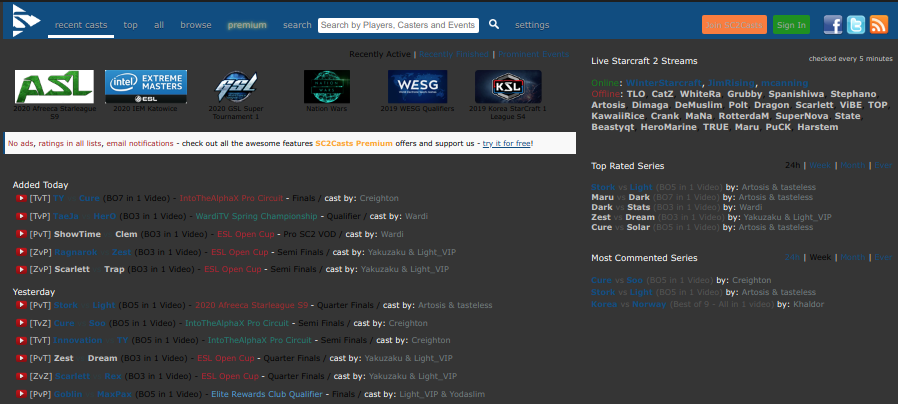Open the Korea vs Norway commented series
The height and width of the screenshot is (404, 898).
coord(629,304)
